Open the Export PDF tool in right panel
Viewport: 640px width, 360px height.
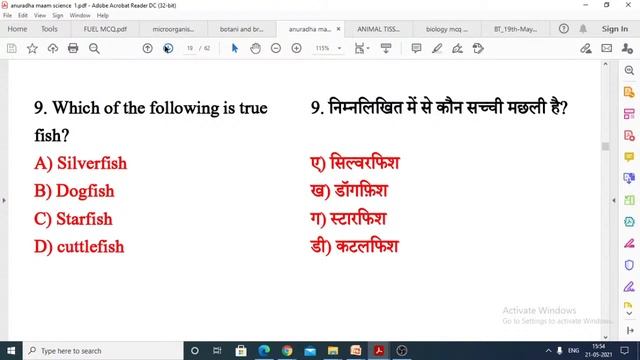pyautogui.click(x=629, y=92)
